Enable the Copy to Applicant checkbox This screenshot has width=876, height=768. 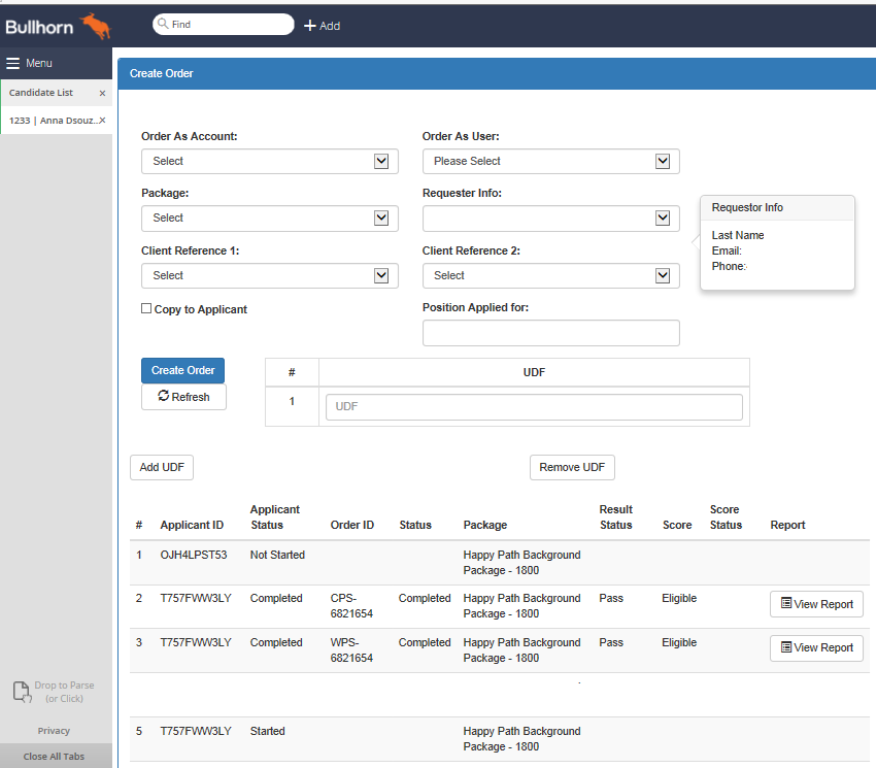147,309
